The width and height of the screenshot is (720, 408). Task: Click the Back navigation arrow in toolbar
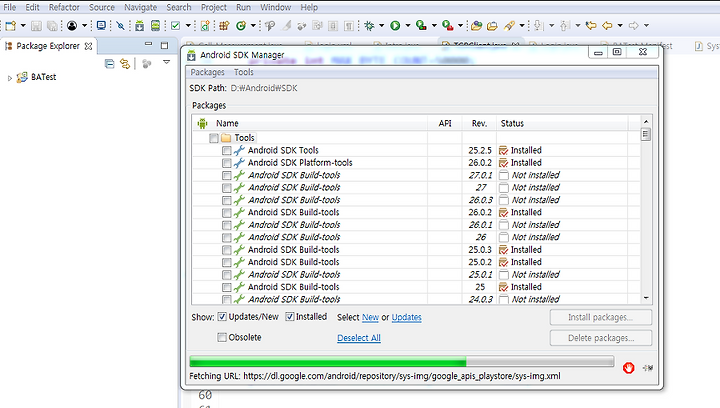tap(607, 26)
